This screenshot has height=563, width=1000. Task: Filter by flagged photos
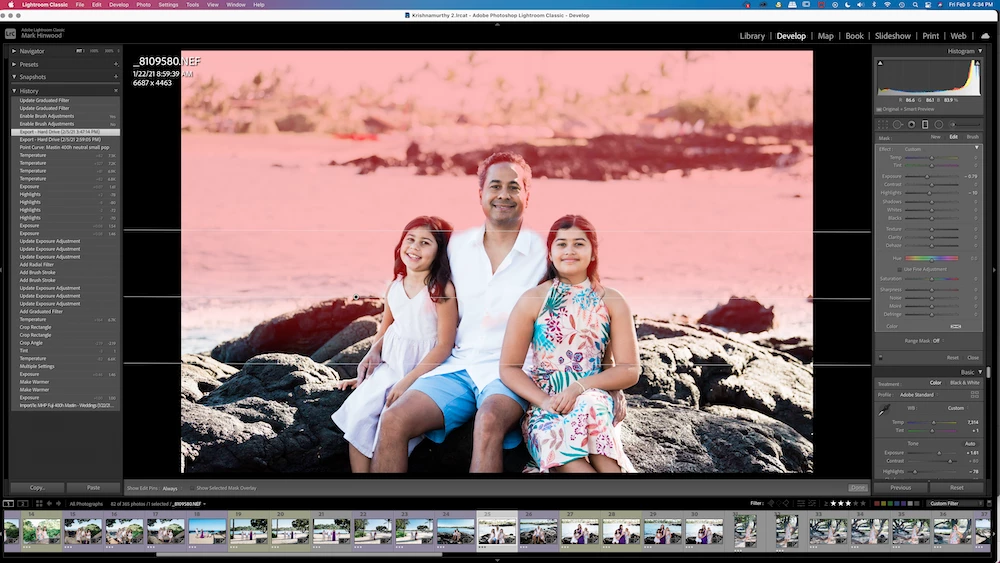[x=770, y=503]
